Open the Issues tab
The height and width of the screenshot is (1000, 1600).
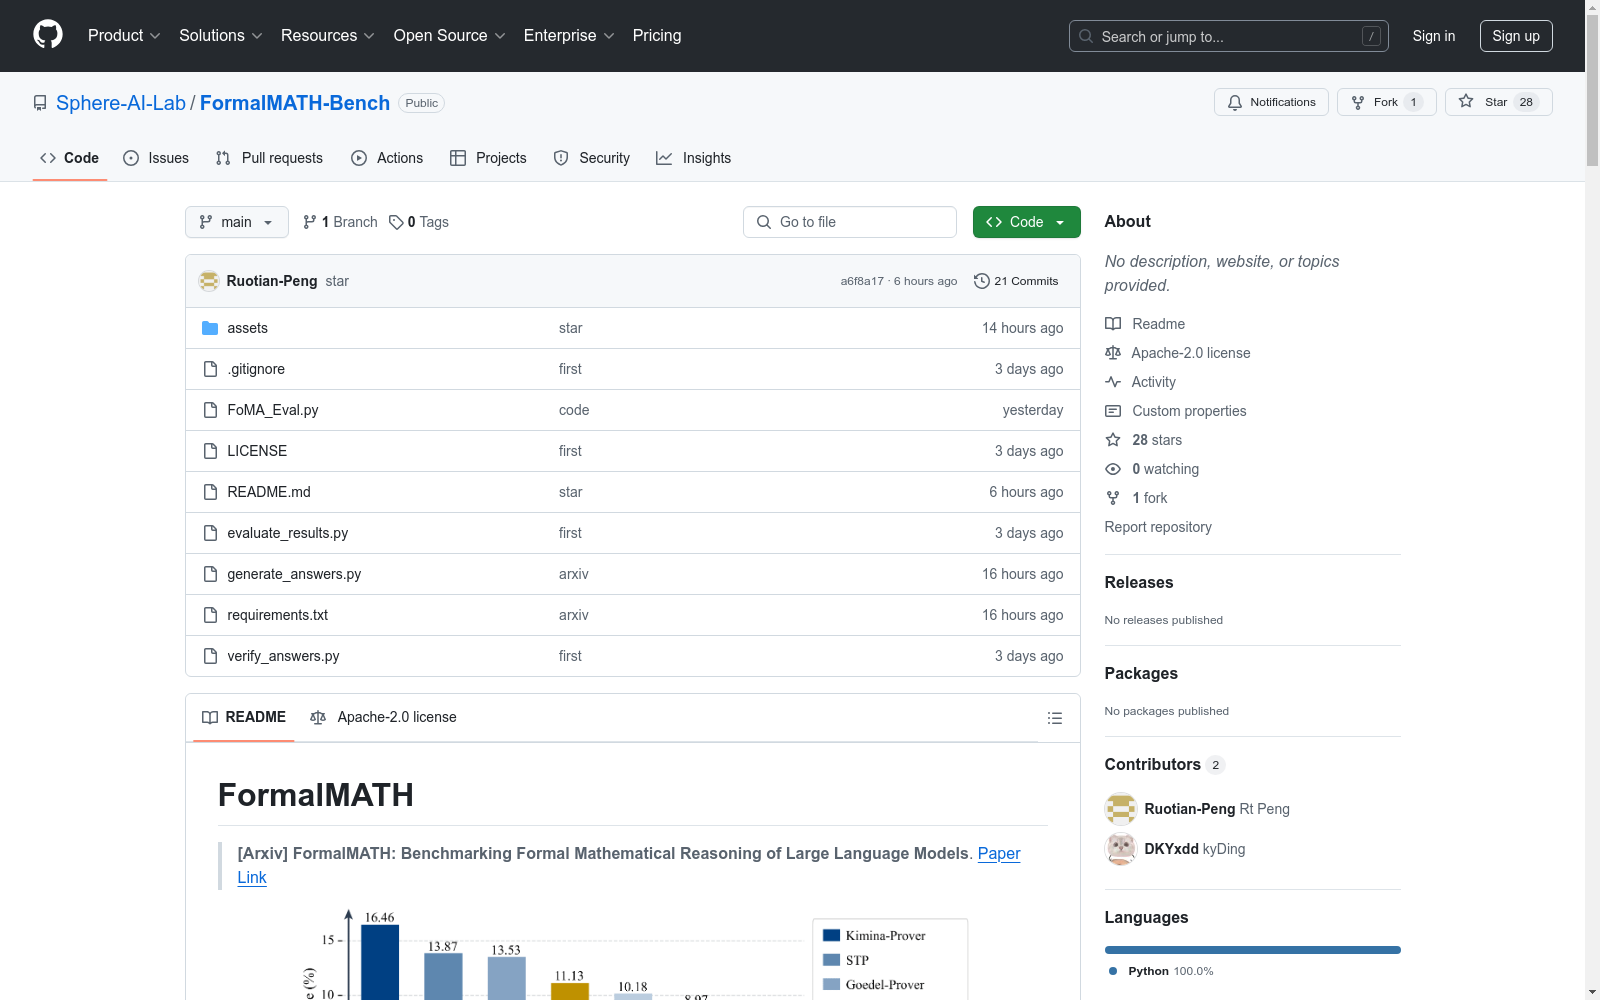click(156, 158)
